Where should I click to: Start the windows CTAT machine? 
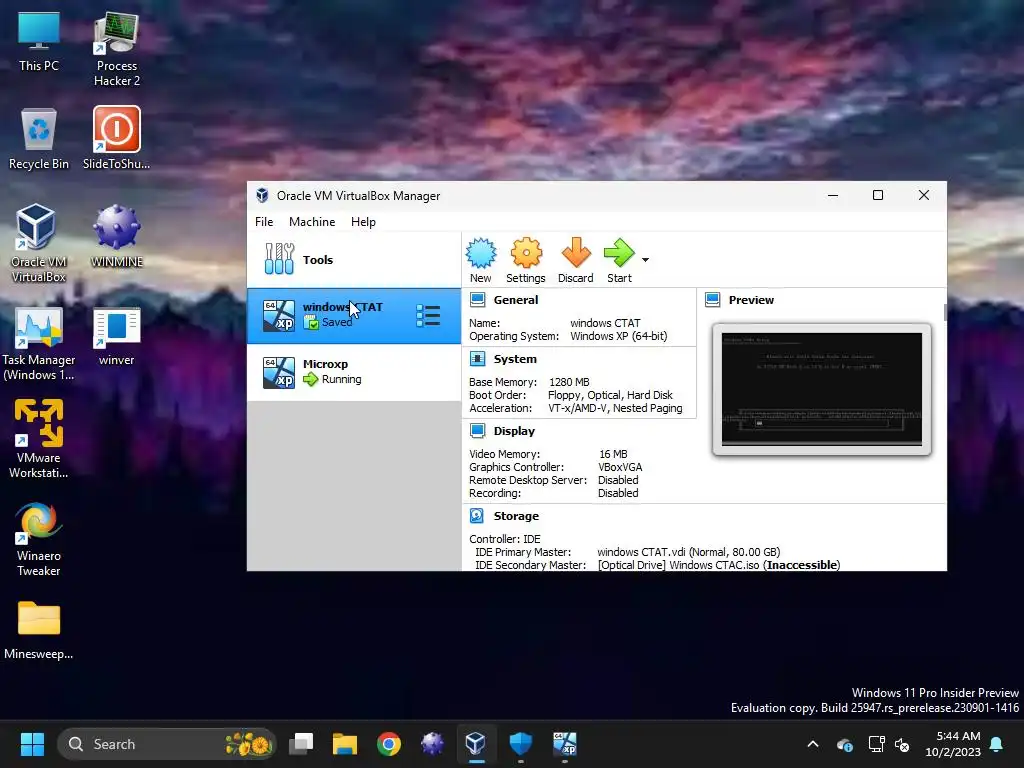619,261
